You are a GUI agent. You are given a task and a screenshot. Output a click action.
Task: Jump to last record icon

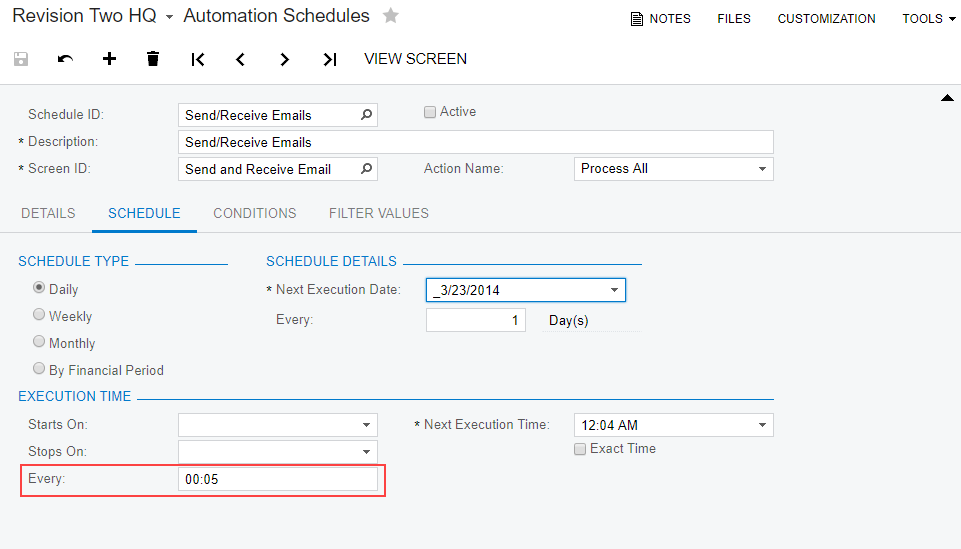(x=329, y=59)
